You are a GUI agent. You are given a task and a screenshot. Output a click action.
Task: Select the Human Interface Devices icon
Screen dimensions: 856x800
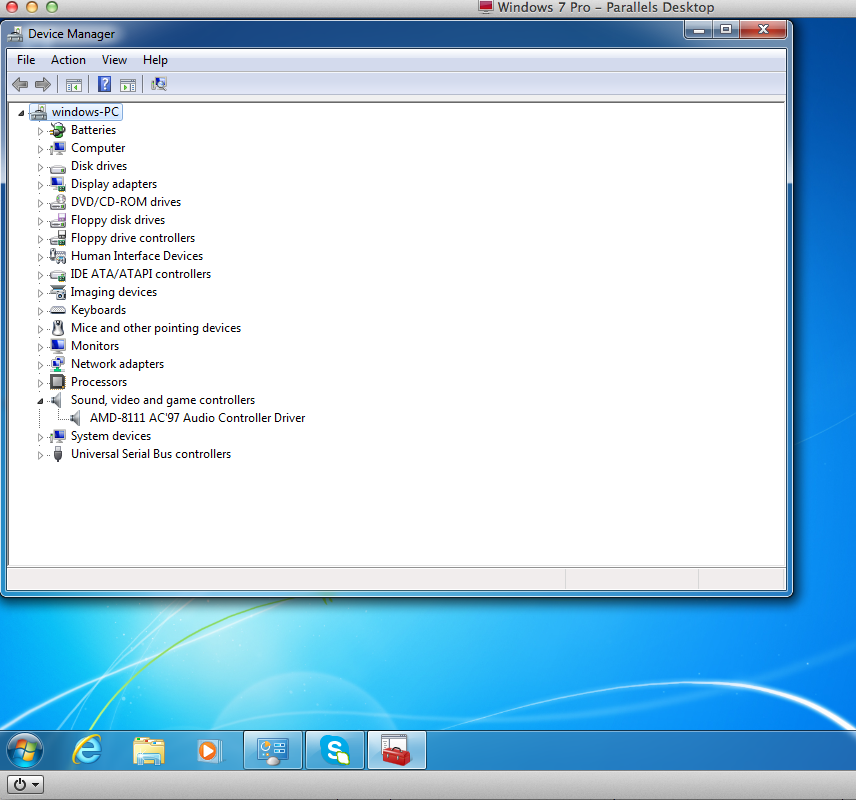point(57,256)
